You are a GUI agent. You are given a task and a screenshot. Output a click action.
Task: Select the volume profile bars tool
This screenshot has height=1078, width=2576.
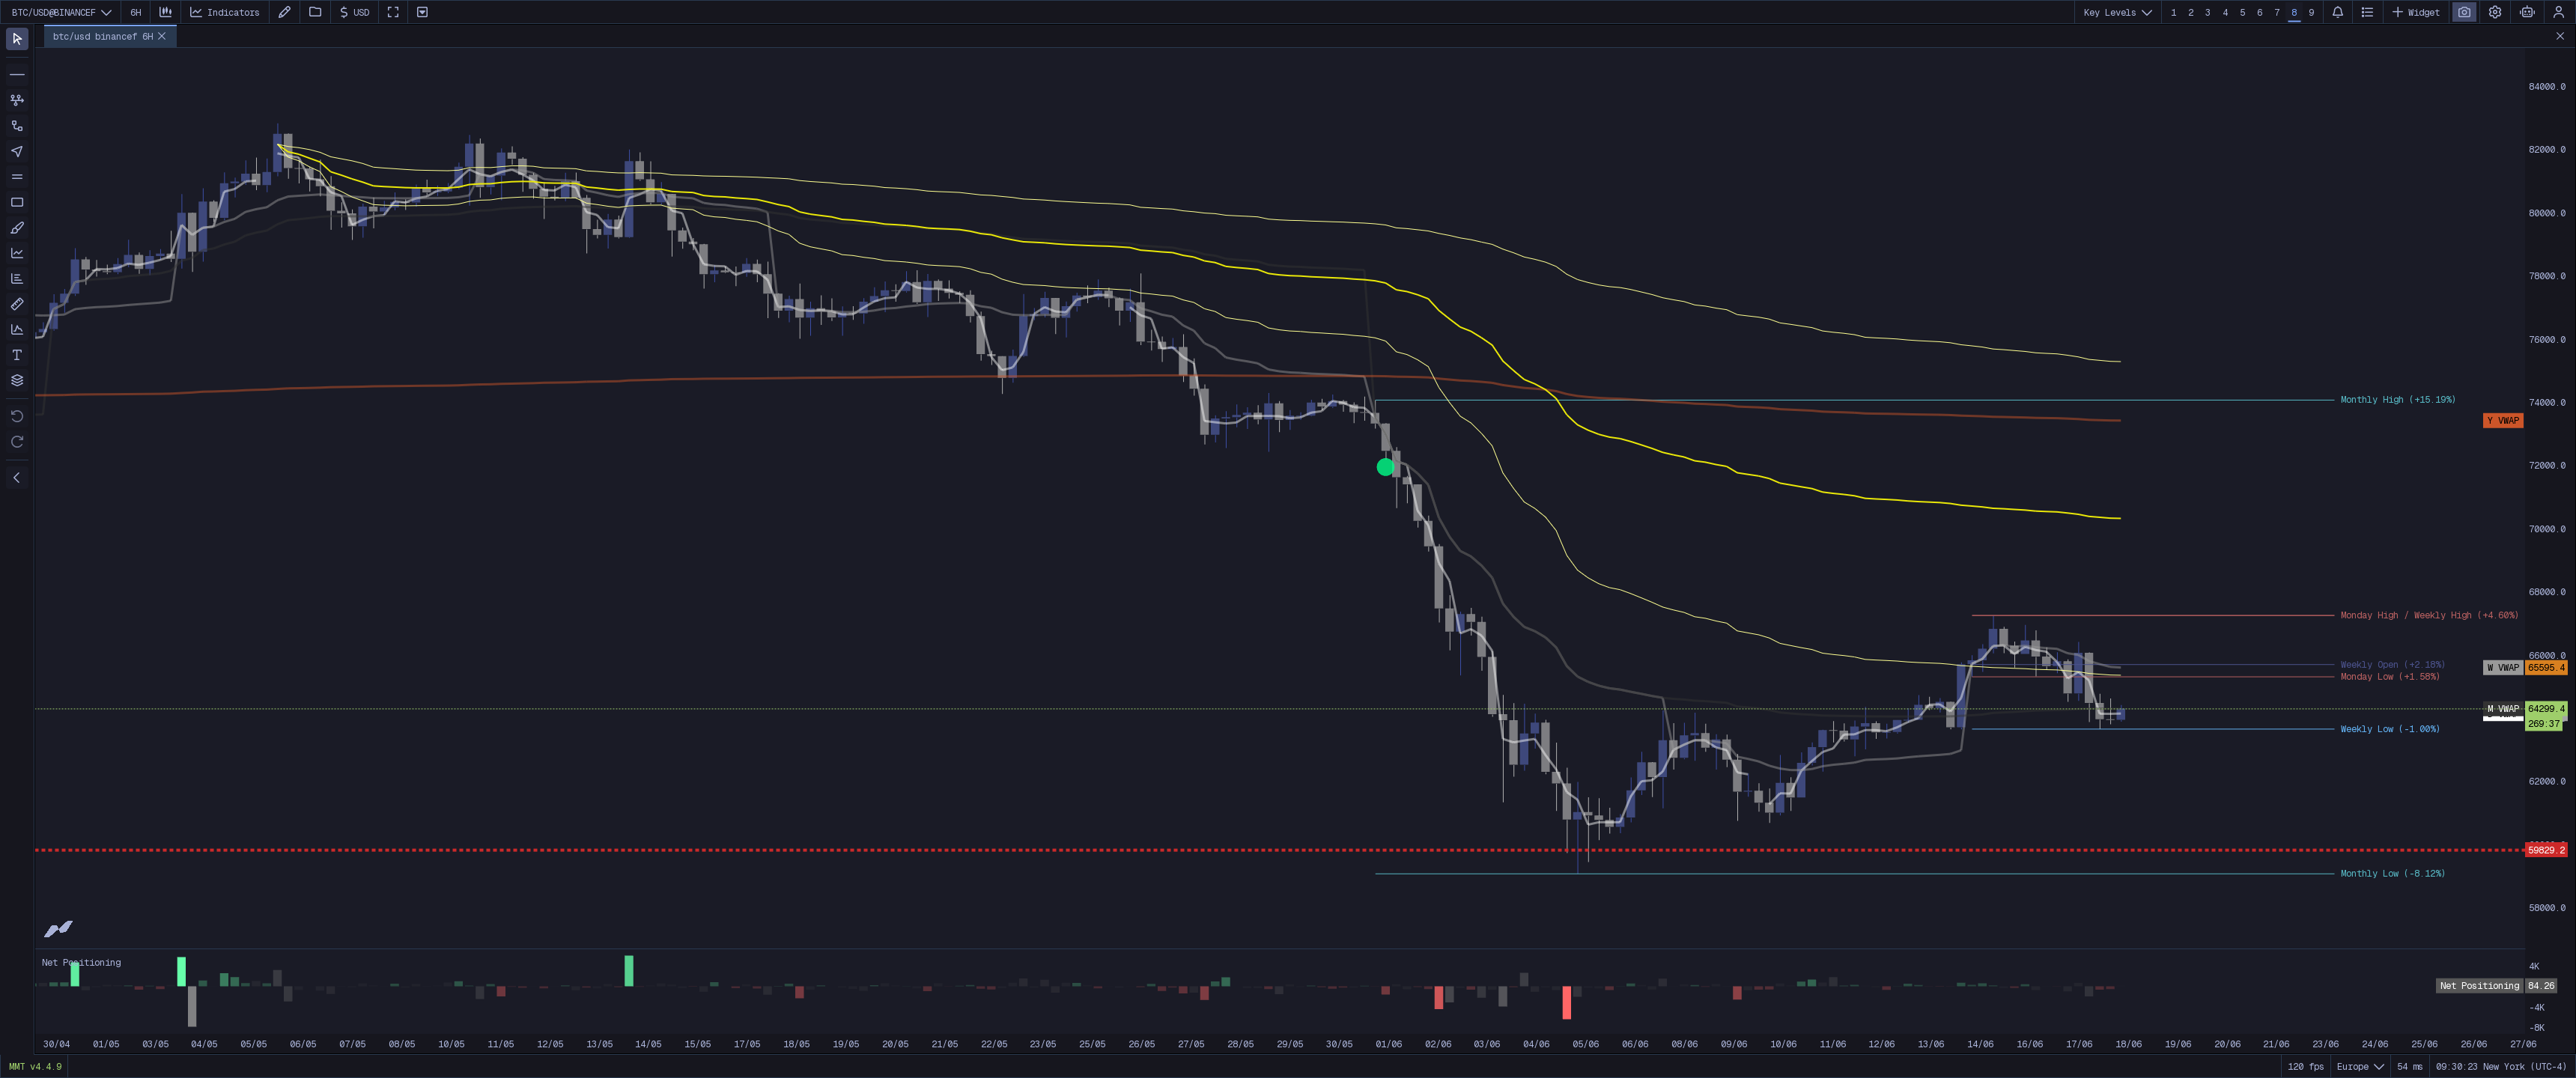[x=17, y=278]
